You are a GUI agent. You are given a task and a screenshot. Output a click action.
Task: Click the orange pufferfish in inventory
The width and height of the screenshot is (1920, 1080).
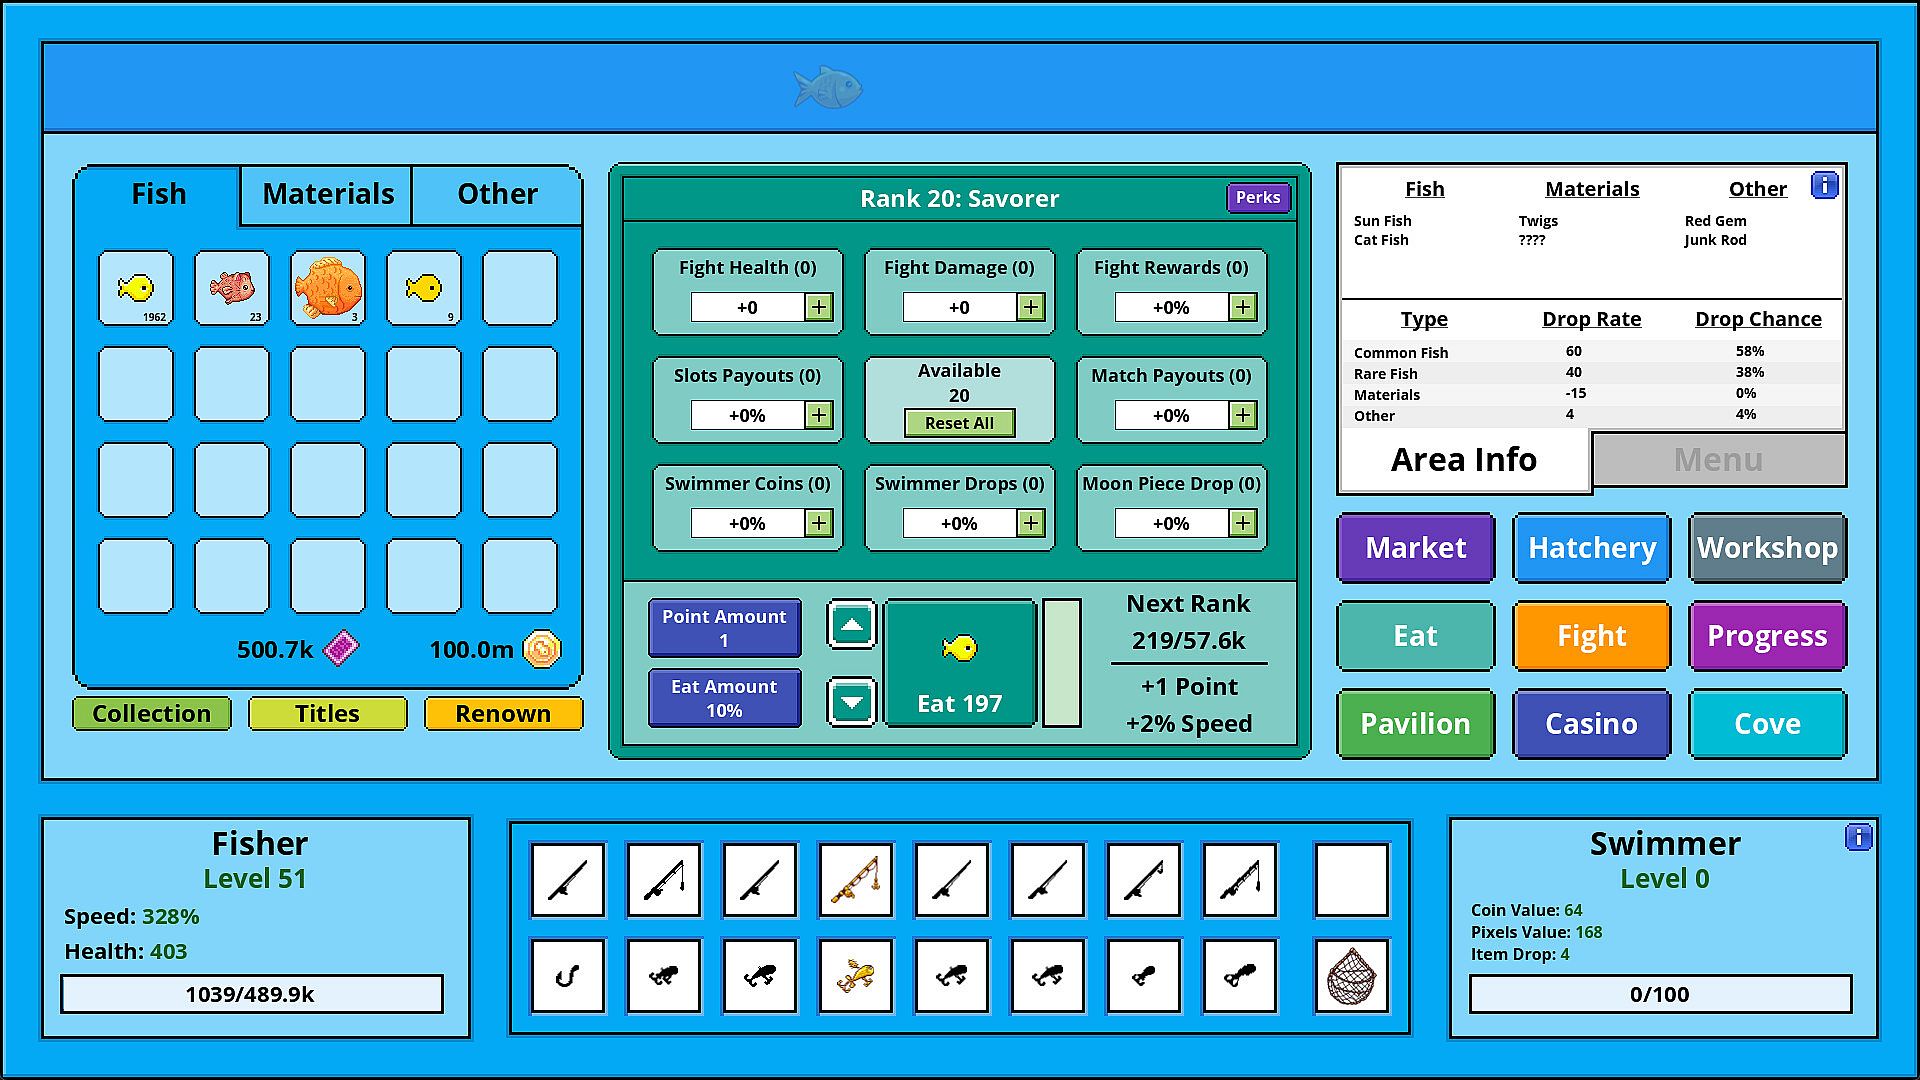point(328,288)
